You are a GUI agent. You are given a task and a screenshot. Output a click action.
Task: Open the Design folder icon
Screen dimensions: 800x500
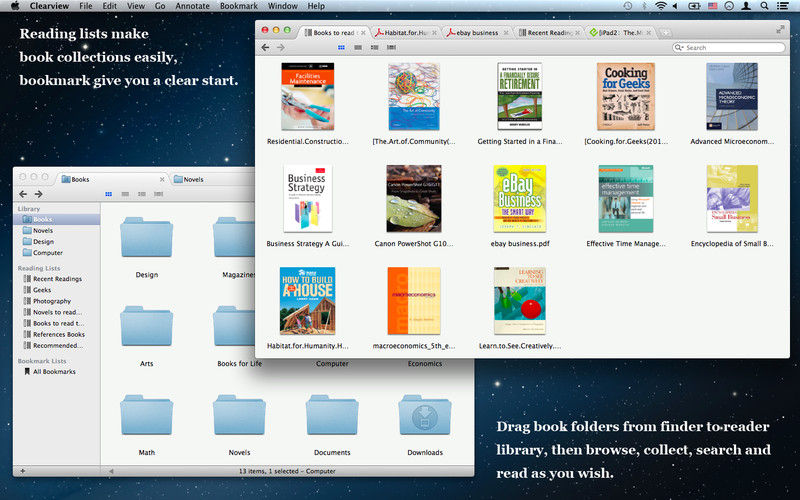pos(146,237)
